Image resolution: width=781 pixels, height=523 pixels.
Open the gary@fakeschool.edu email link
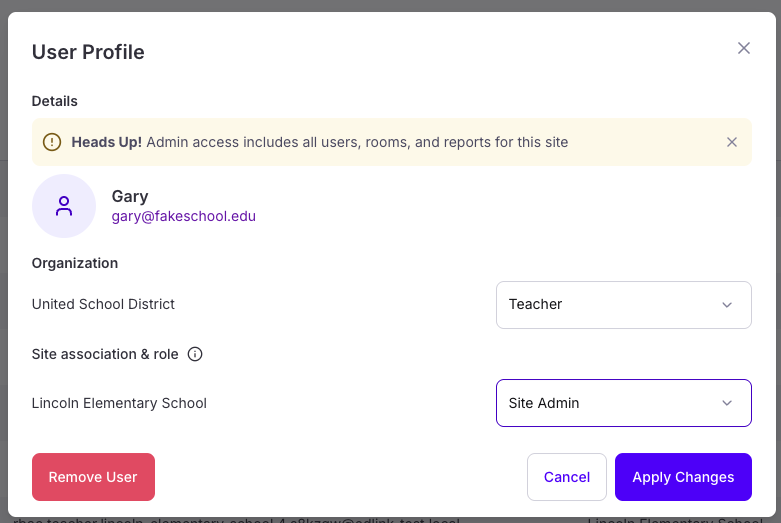point(184,216)
